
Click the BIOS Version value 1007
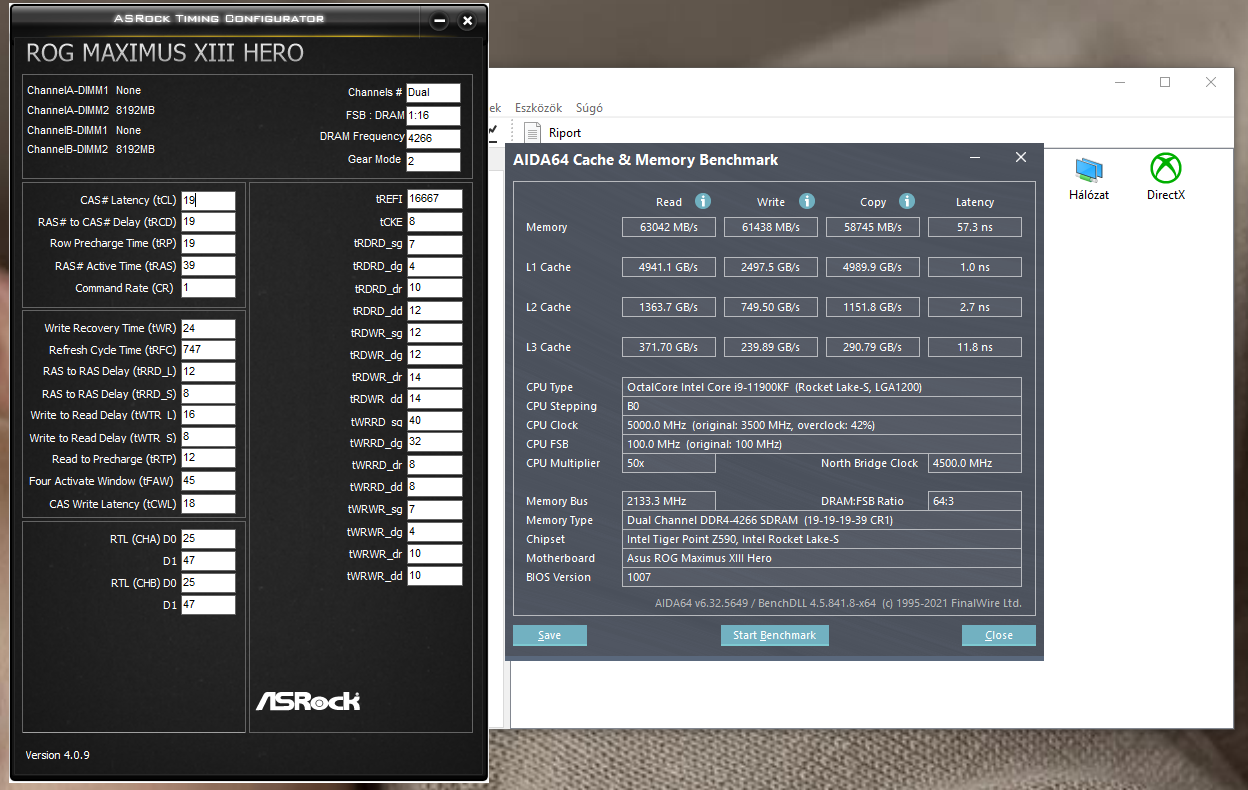point(822,577)
